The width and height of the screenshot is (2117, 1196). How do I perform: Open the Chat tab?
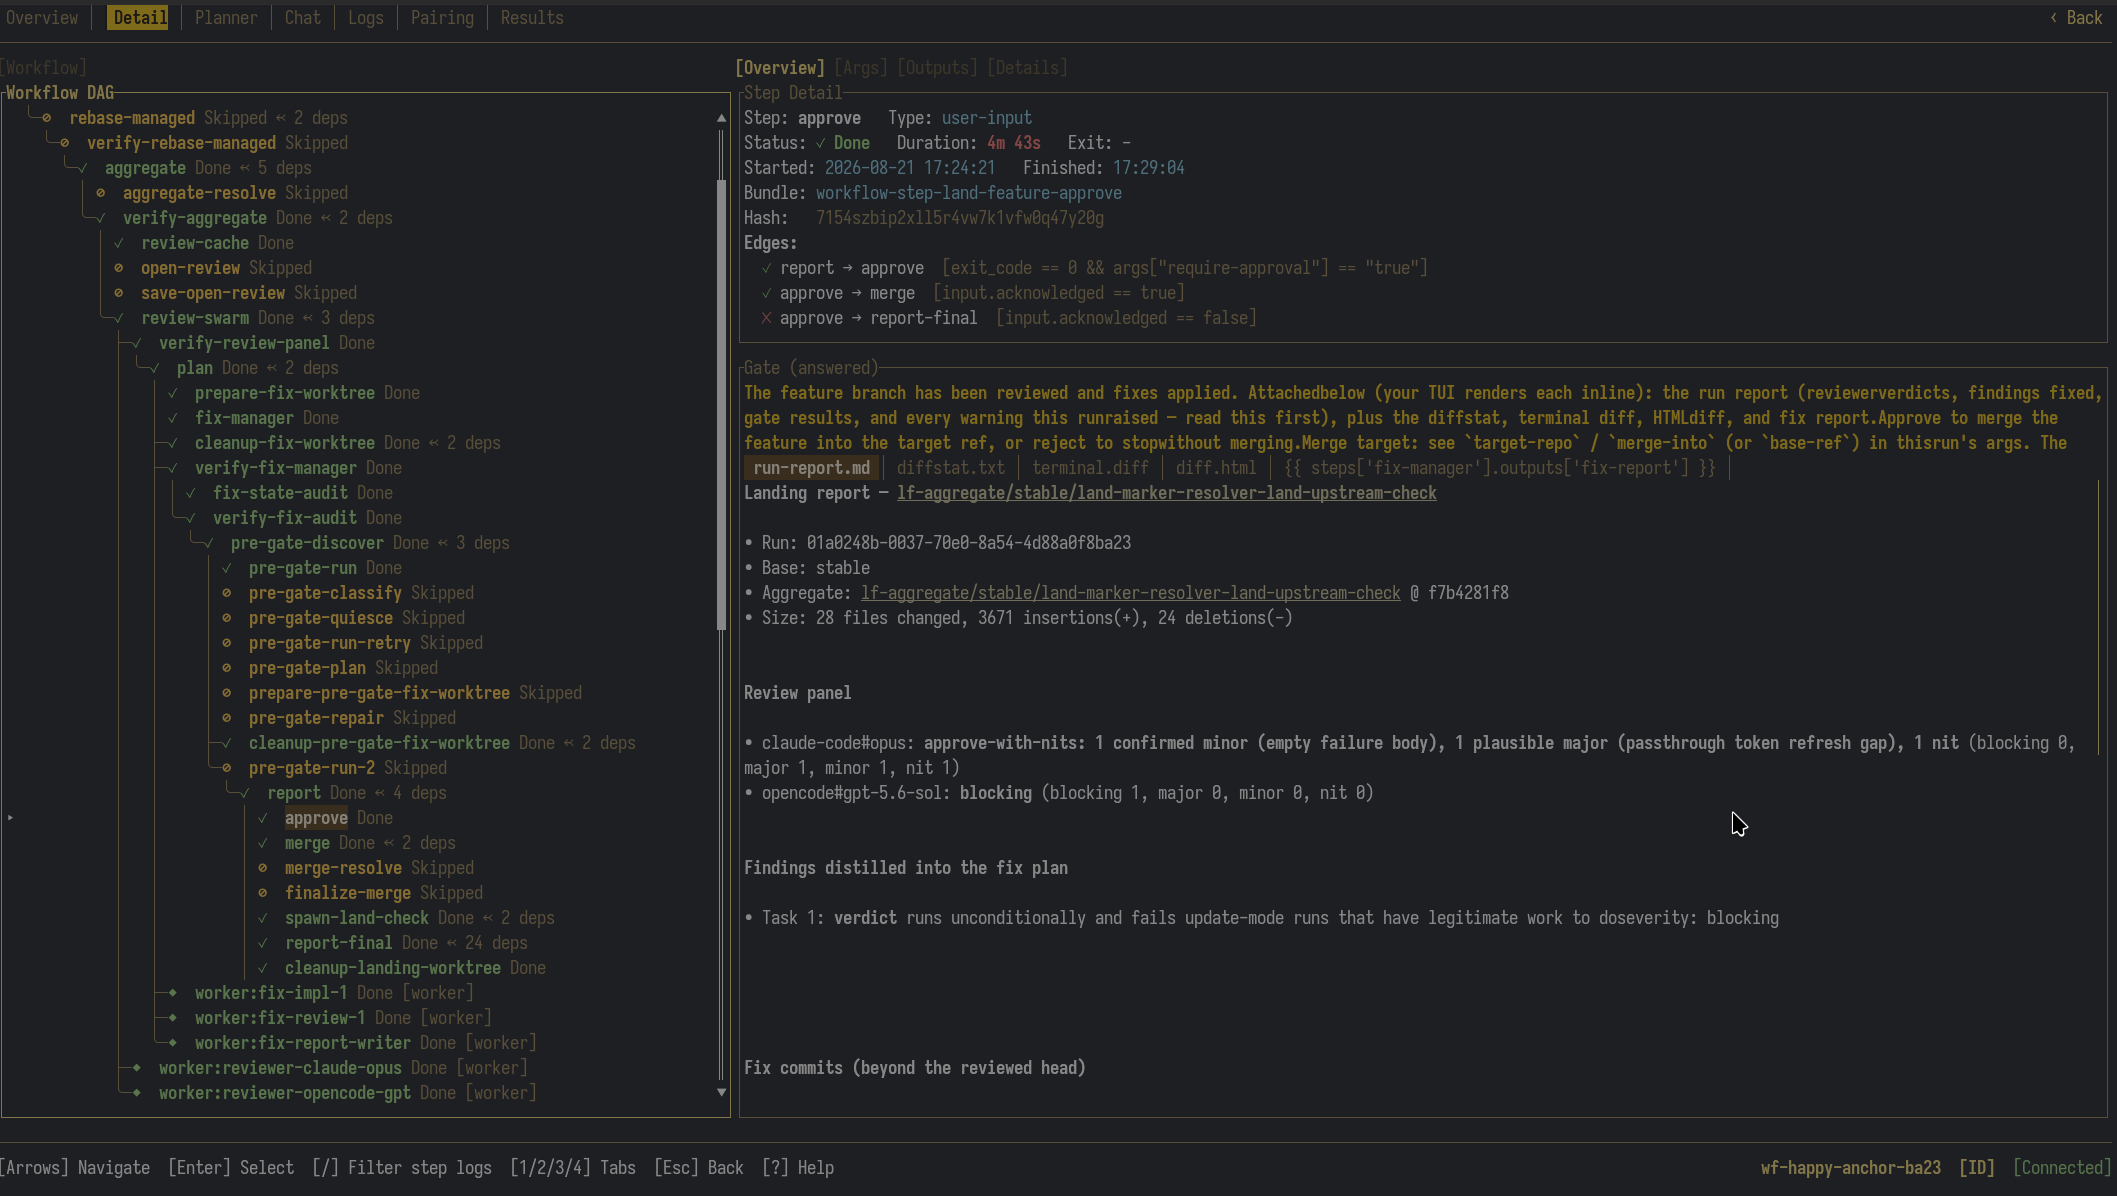303,18
